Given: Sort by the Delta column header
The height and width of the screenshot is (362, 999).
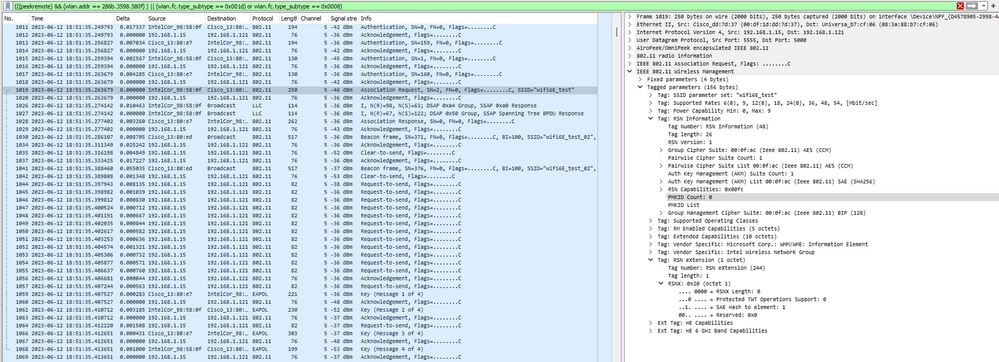Looking at the screenshot, I should 130,19.
